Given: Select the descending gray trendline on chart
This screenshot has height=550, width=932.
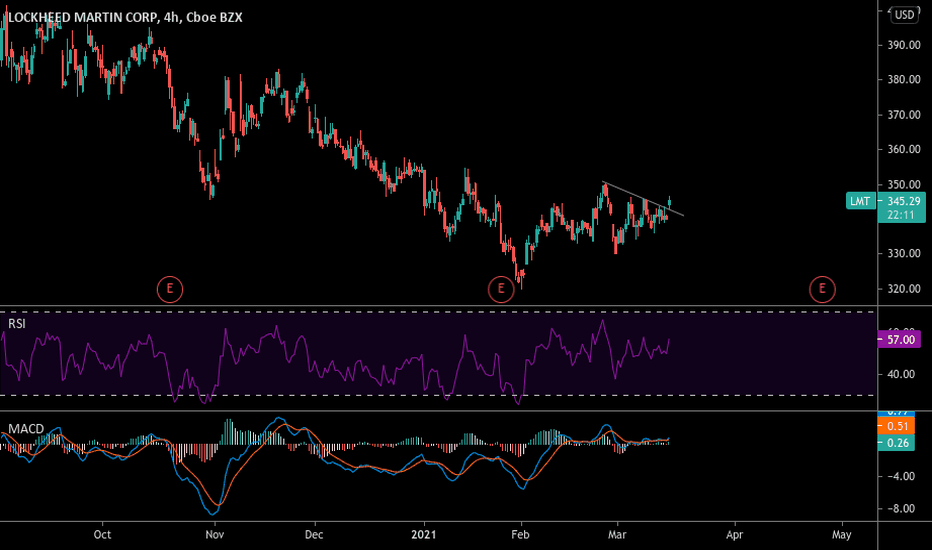Looking at the screenshot, I should 643,199.
